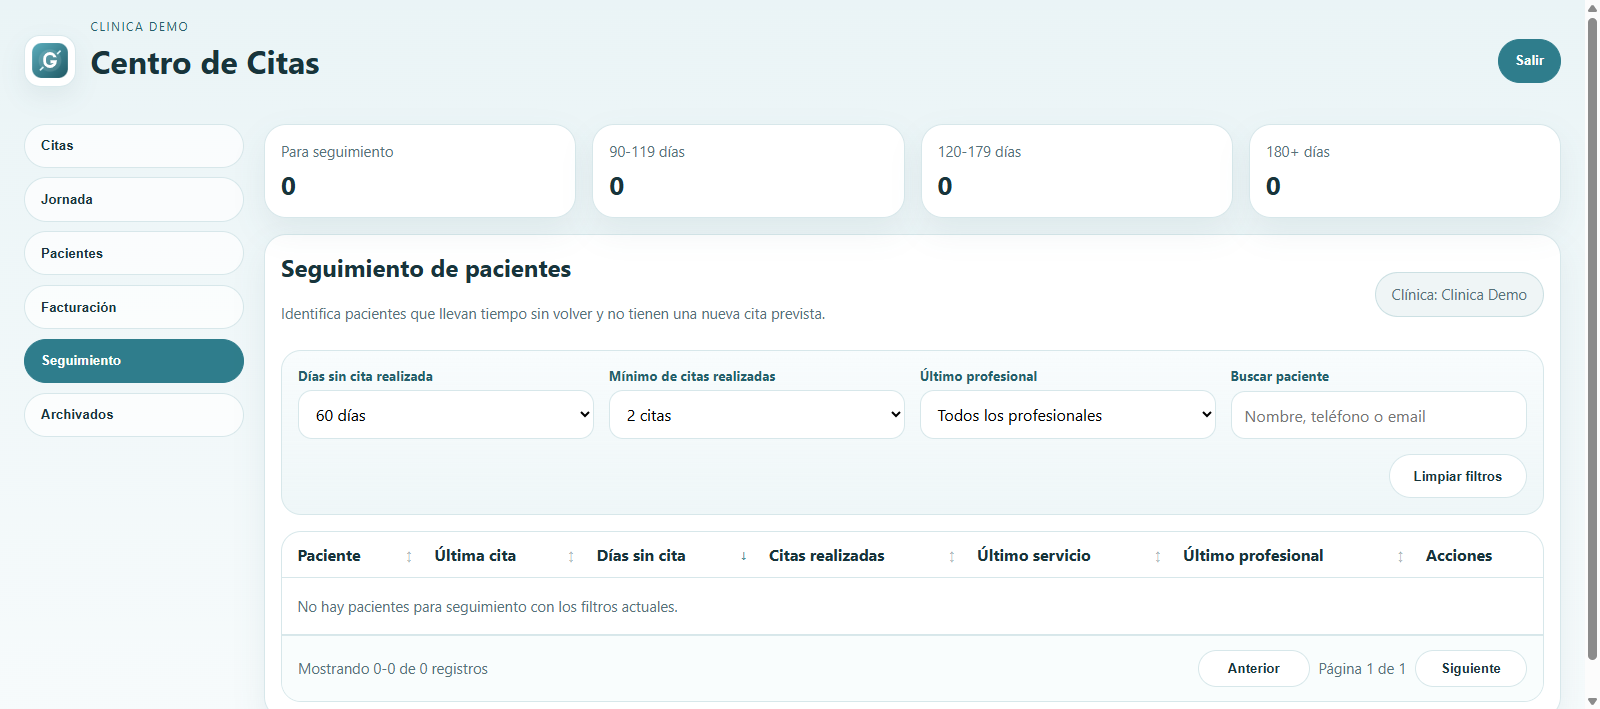
Task: Go to Jornada in the sidebar
Action: point(134,200)
